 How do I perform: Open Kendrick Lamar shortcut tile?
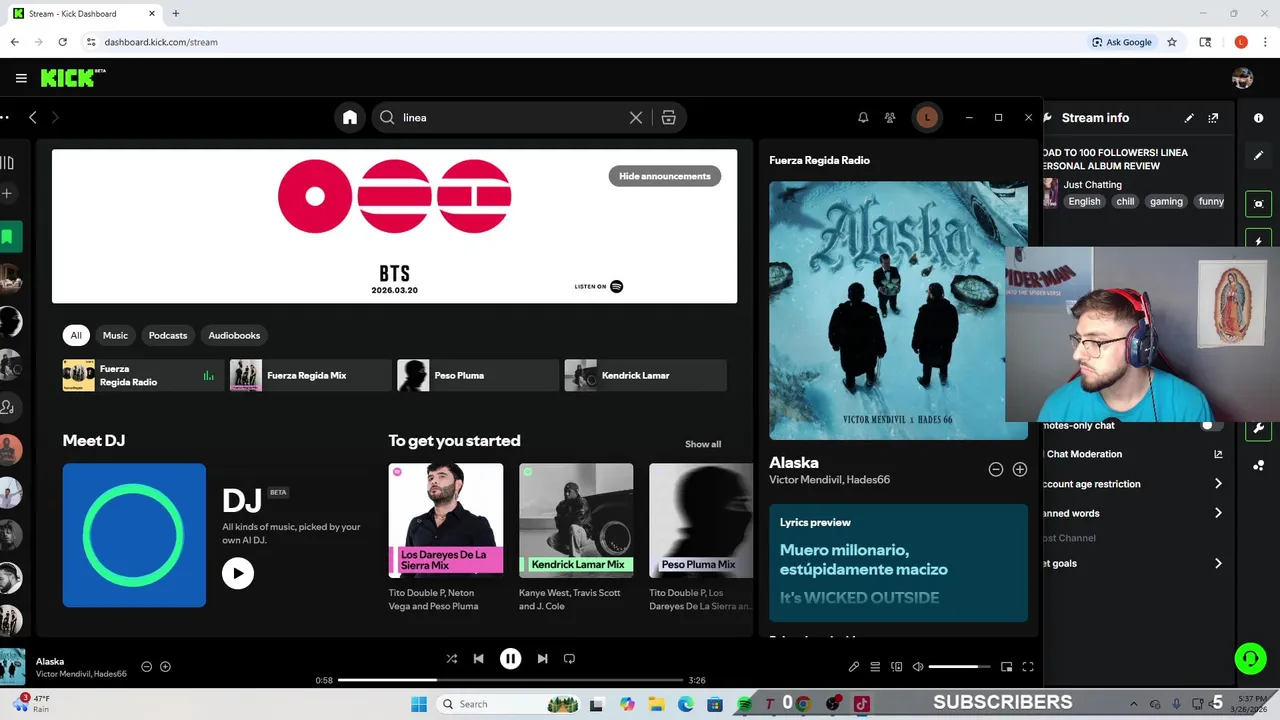click(645, 376)
